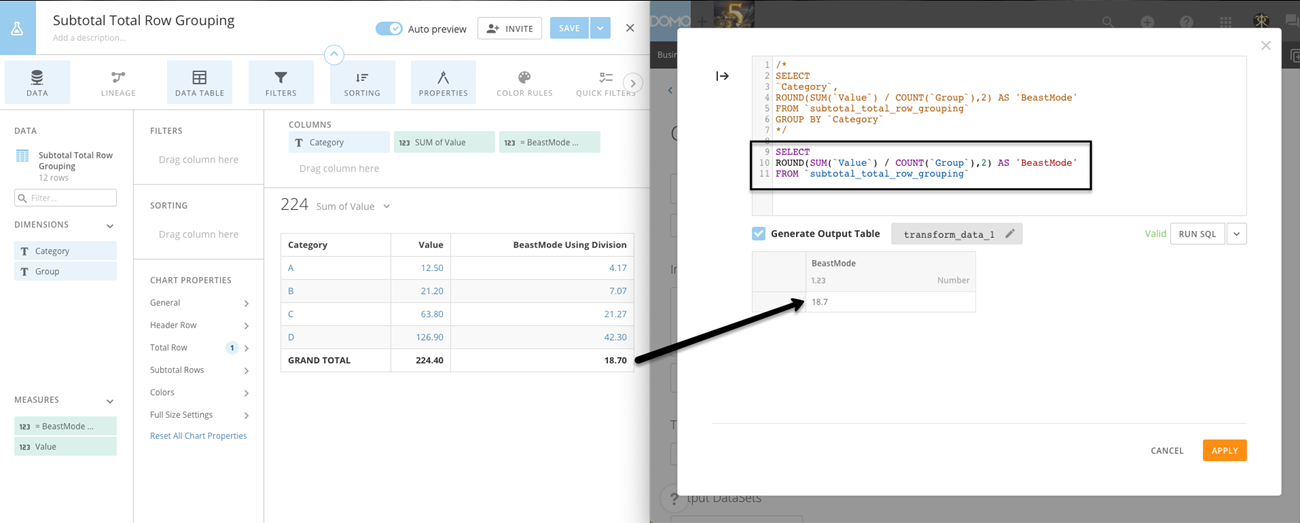Expand Header Row properties

(199, 325)
